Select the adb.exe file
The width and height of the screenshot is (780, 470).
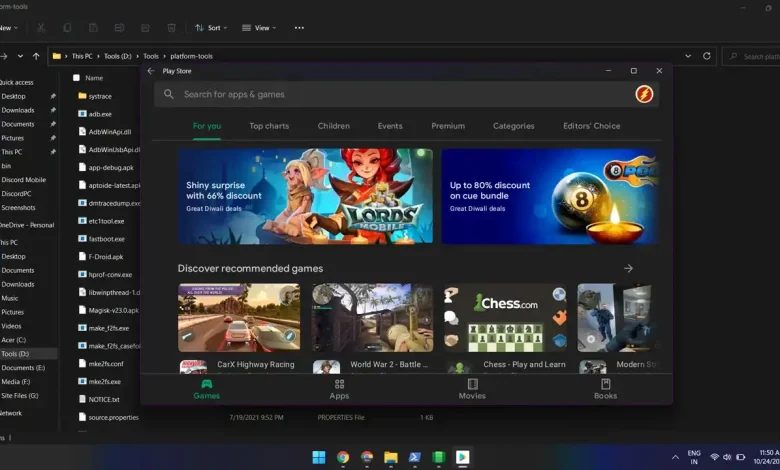pyautogui.click(x=100, y=114)
